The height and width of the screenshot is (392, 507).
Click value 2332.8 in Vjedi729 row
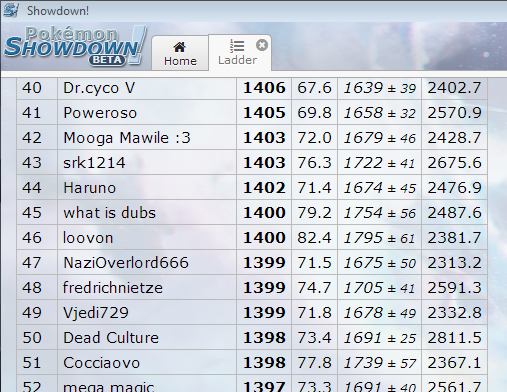point(454,313)
